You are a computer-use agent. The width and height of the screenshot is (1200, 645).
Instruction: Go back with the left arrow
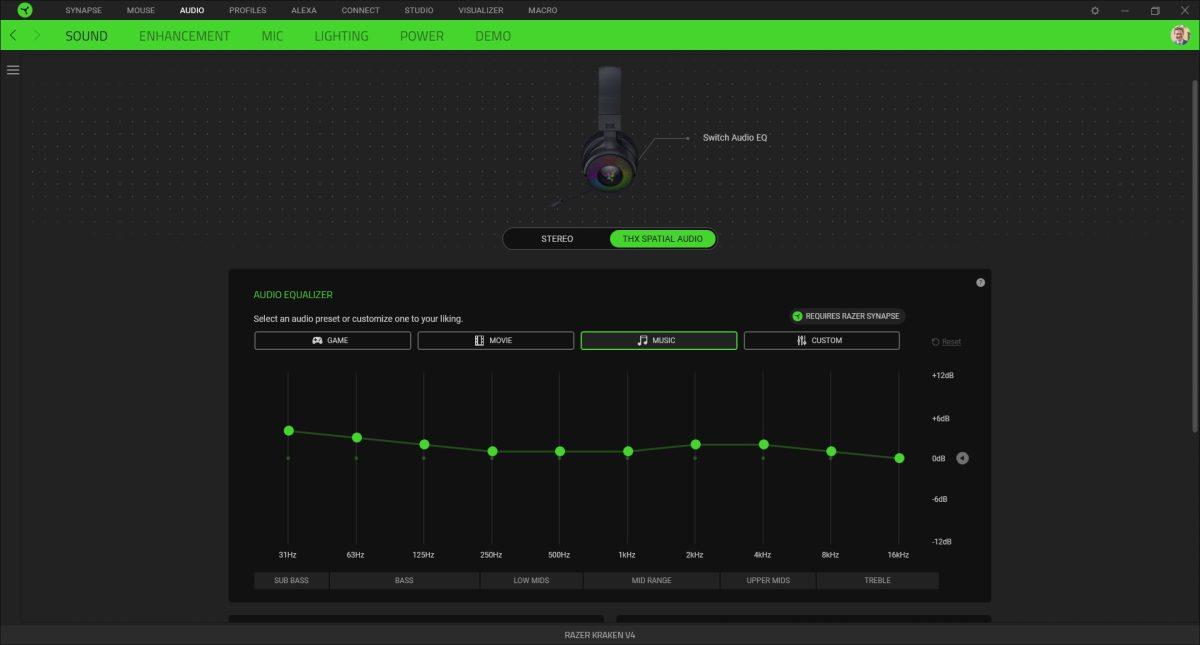(12, 35)
